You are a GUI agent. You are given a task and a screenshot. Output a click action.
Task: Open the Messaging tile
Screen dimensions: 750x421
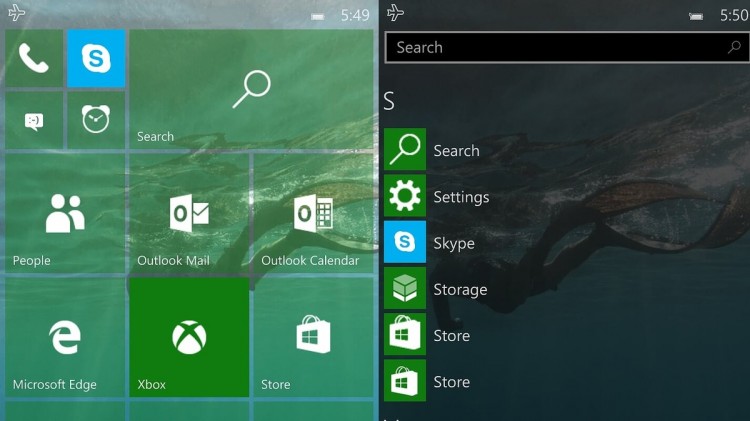coord(34,121)
